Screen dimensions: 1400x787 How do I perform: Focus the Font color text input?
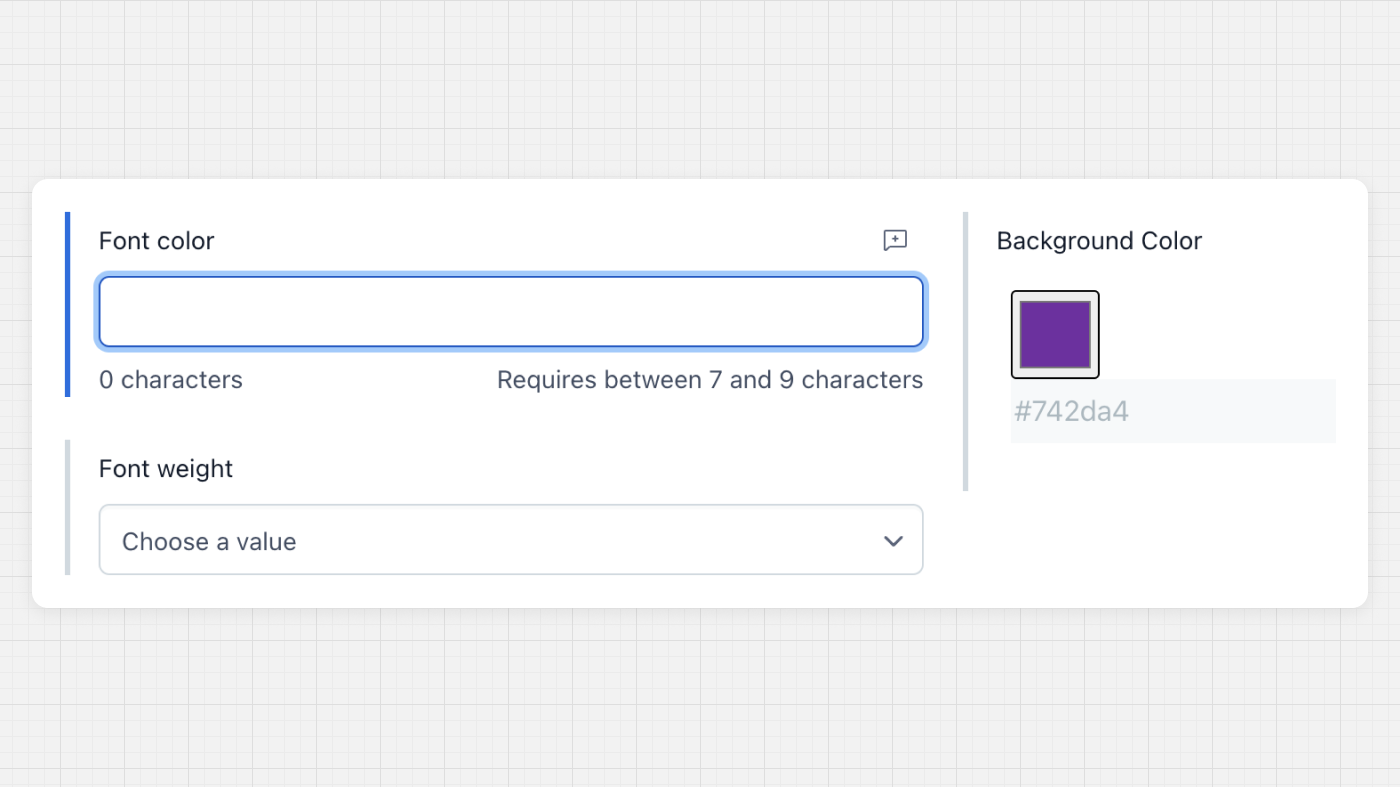click(510, 312)
